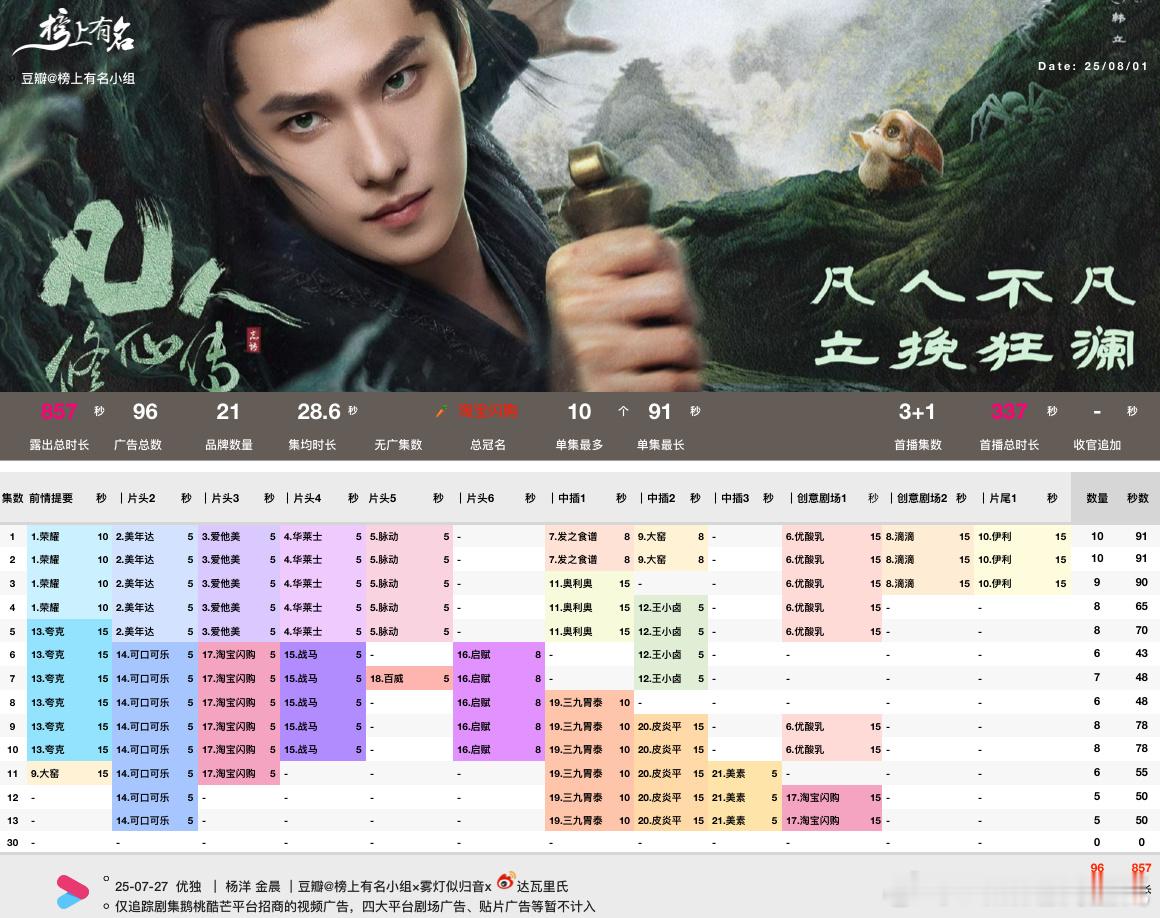Image resolution: width=1160 pixels, height=918 pixels.
Task: Click the up arrow beside 单集最多 value
Action: point(623,411)
